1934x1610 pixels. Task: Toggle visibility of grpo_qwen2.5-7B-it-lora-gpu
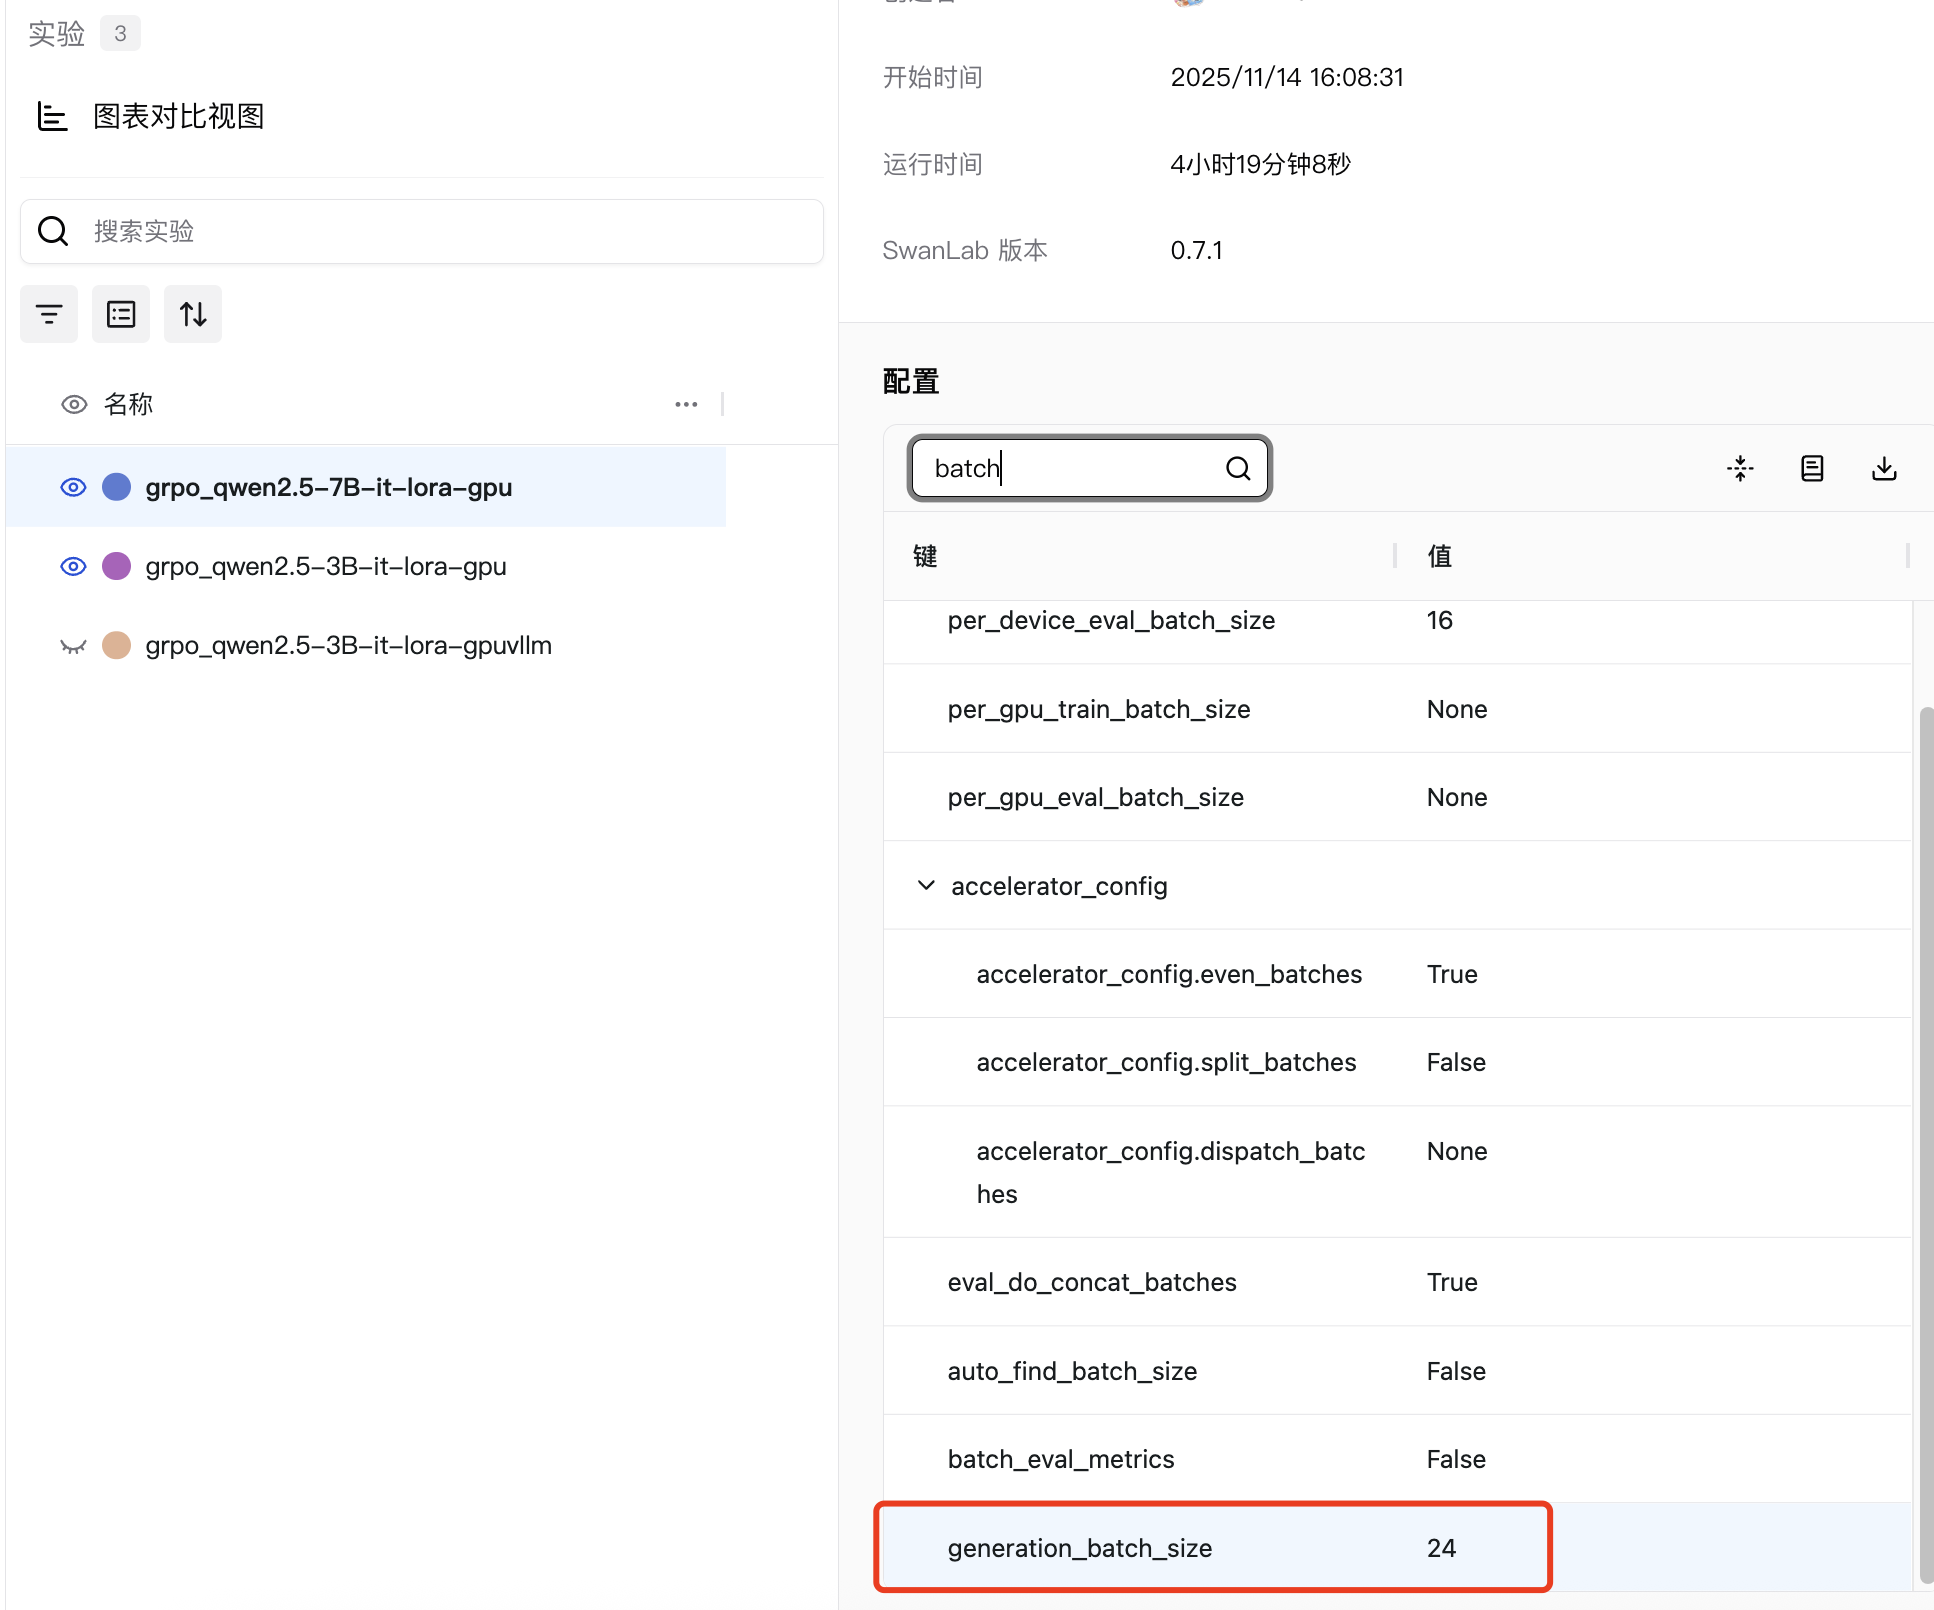tap(73, 487)
